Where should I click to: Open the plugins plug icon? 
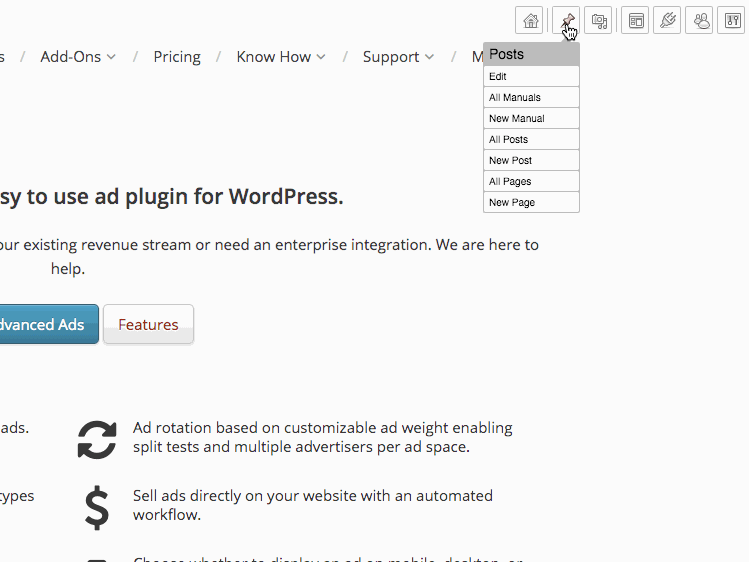(667, 21)
